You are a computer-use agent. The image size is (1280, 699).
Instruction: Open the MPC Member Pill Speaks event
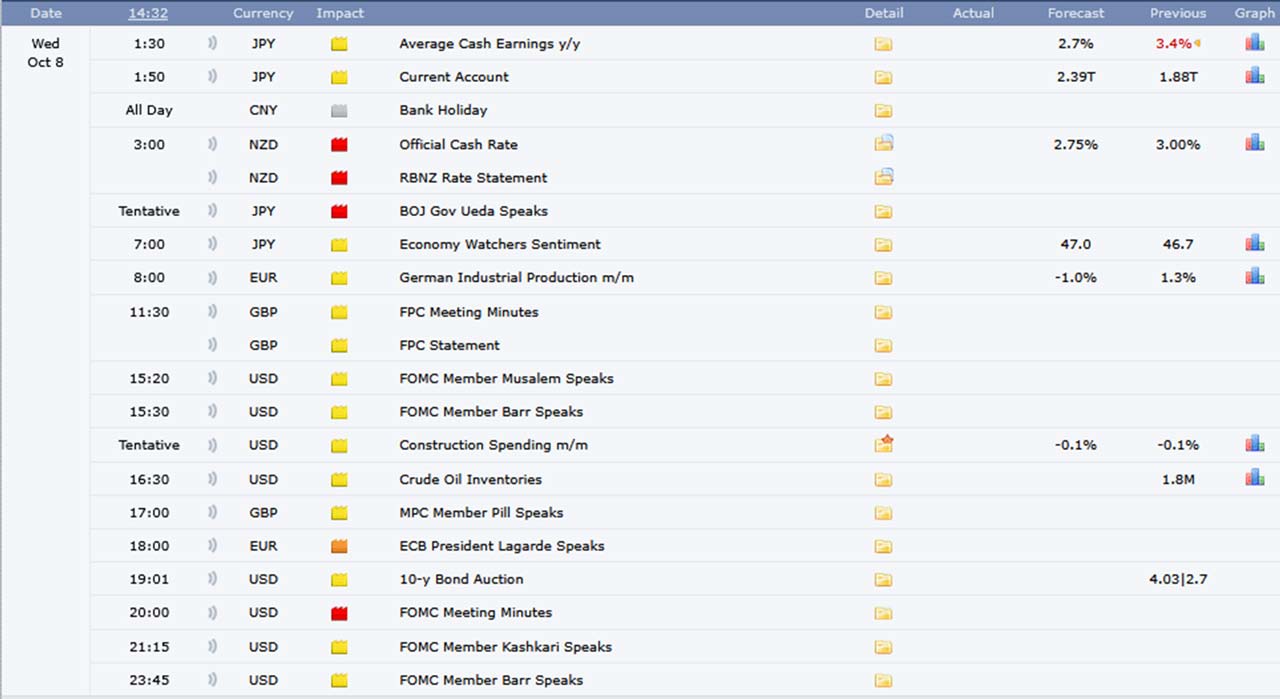coord(481,512)
